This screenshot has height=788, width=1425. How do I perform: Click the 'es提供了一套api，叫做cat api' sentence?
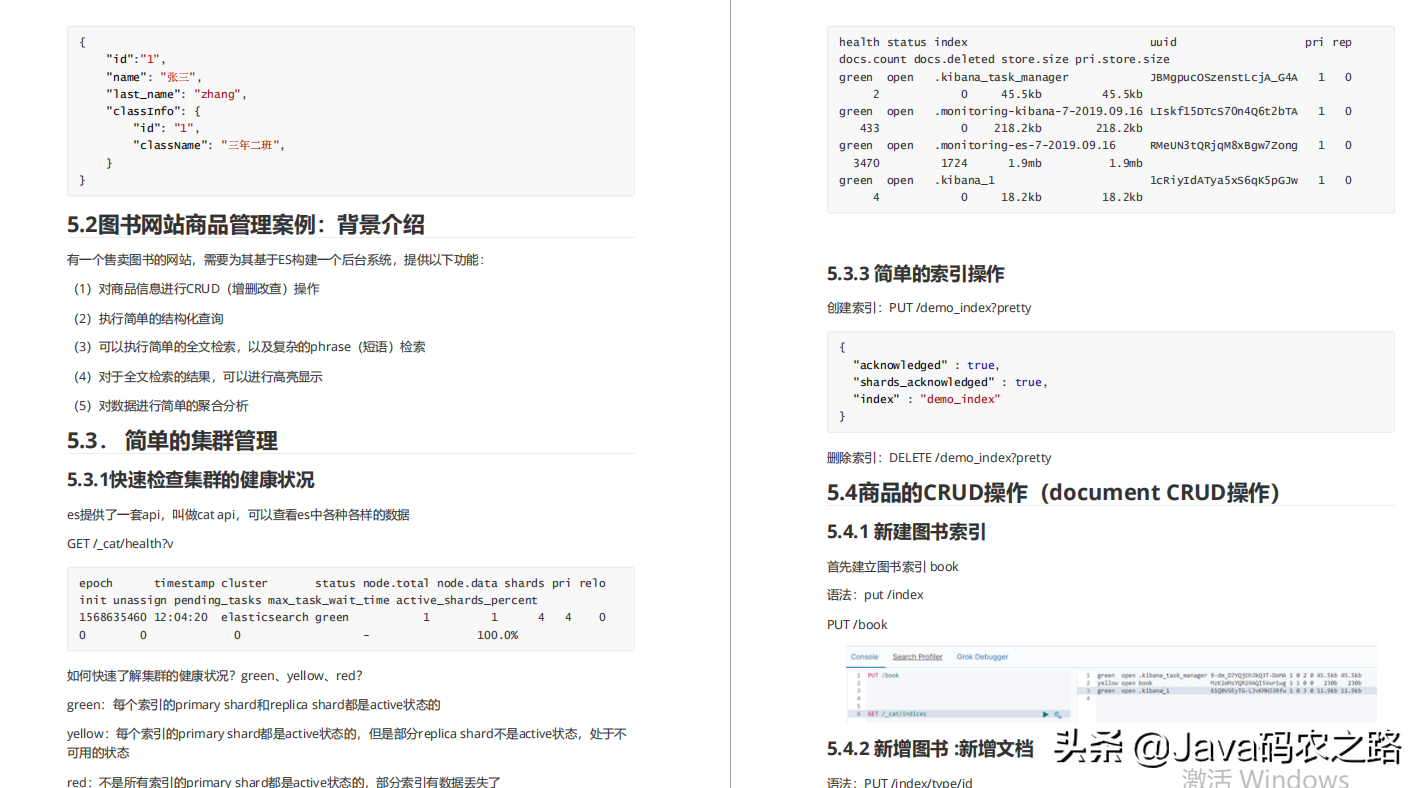coord(238,515)
